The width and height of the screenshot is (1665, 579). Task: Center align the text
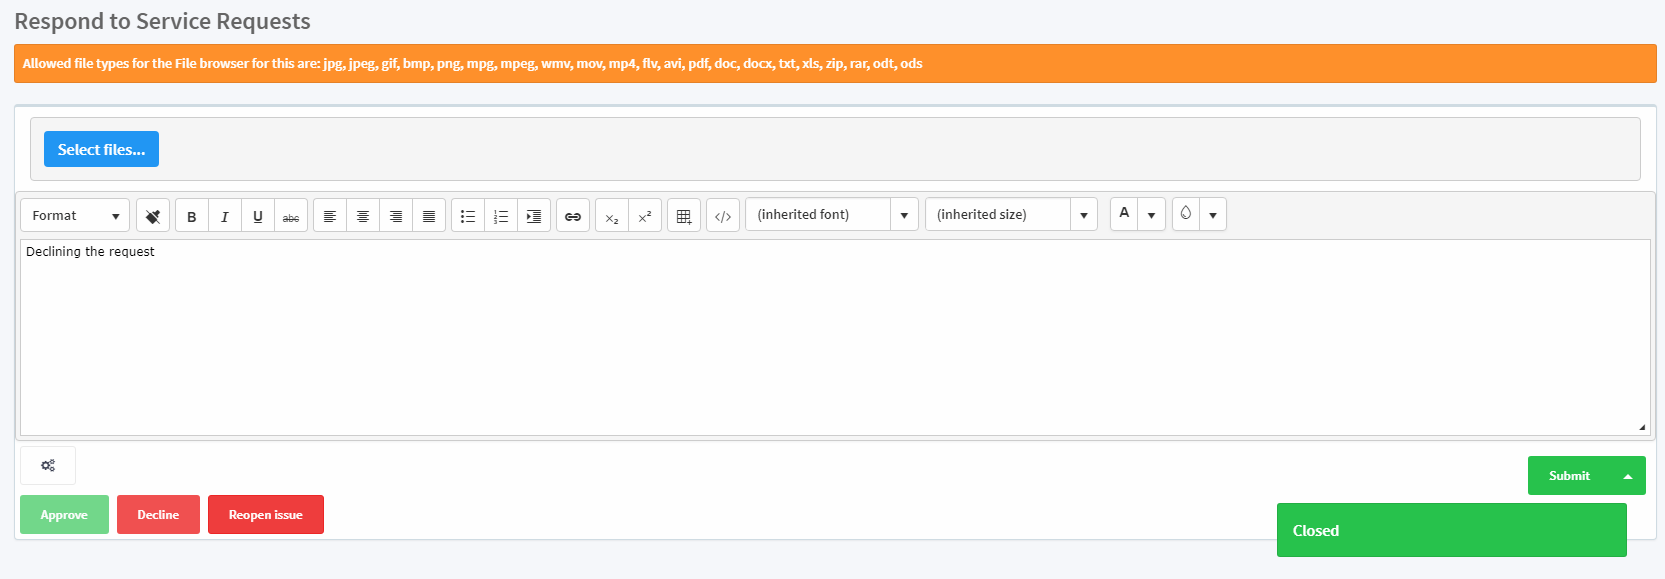(x=363, y=216)
